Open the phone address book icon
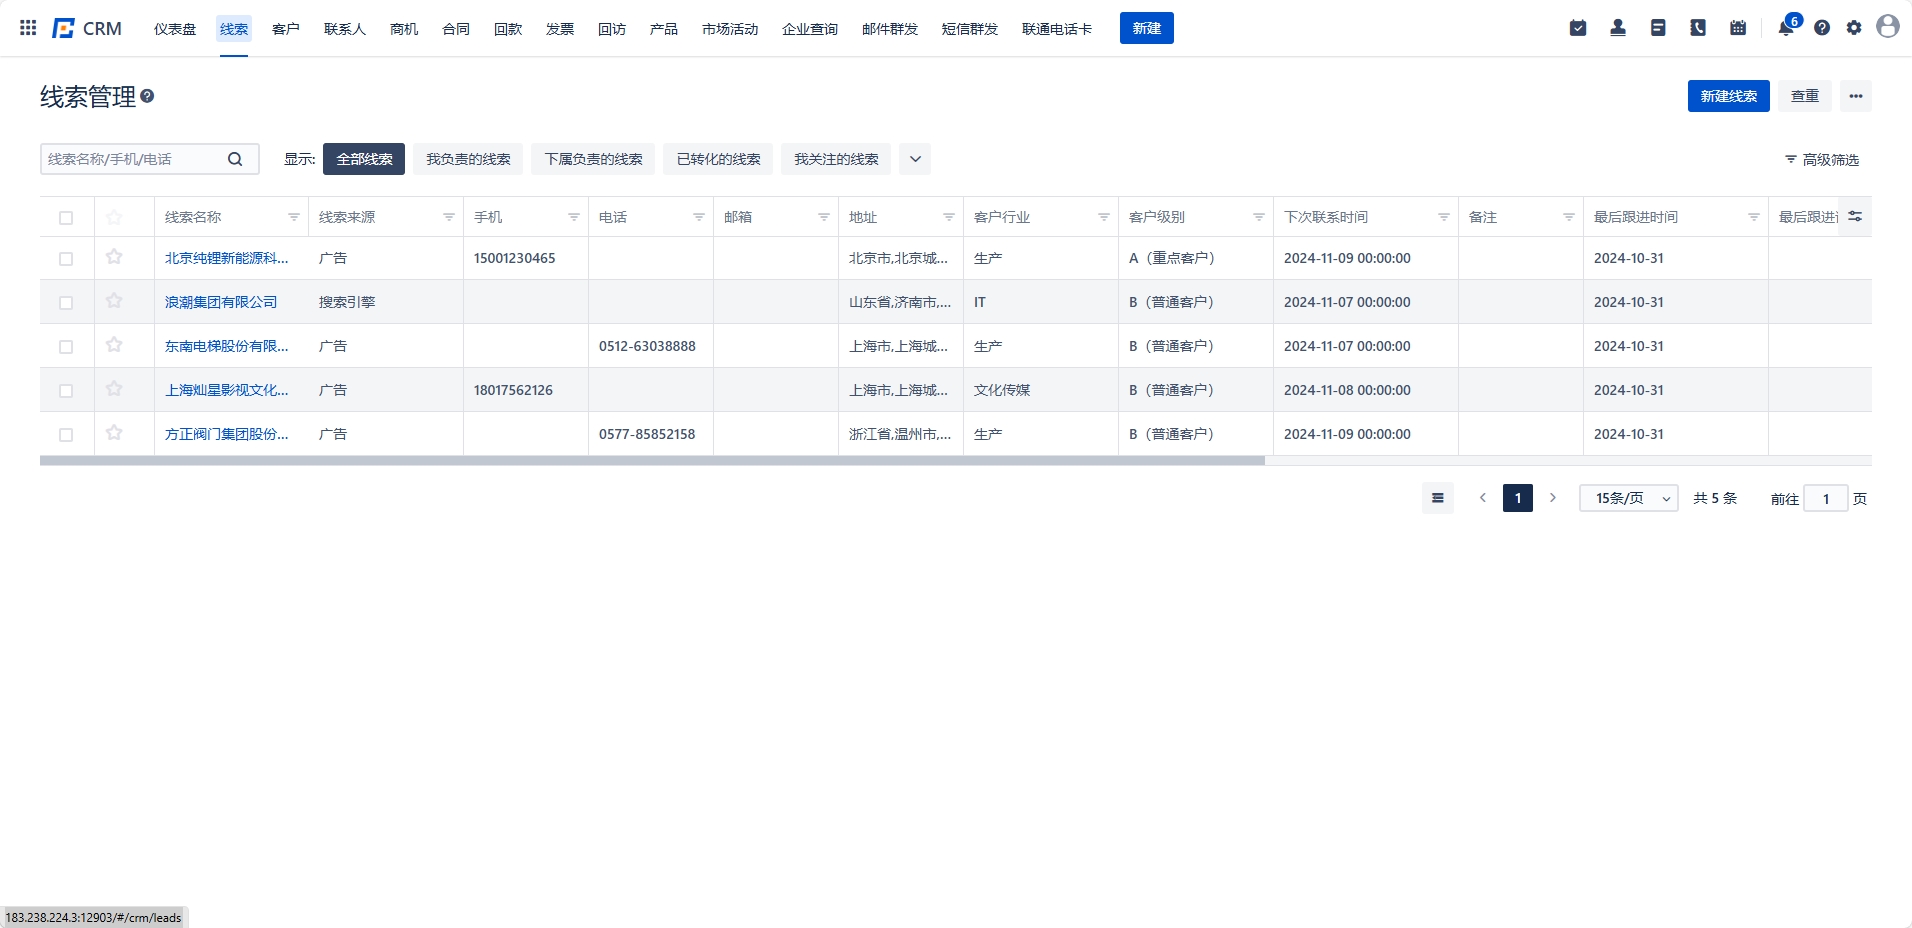 pyautogui.click(x=1698, y=28)
